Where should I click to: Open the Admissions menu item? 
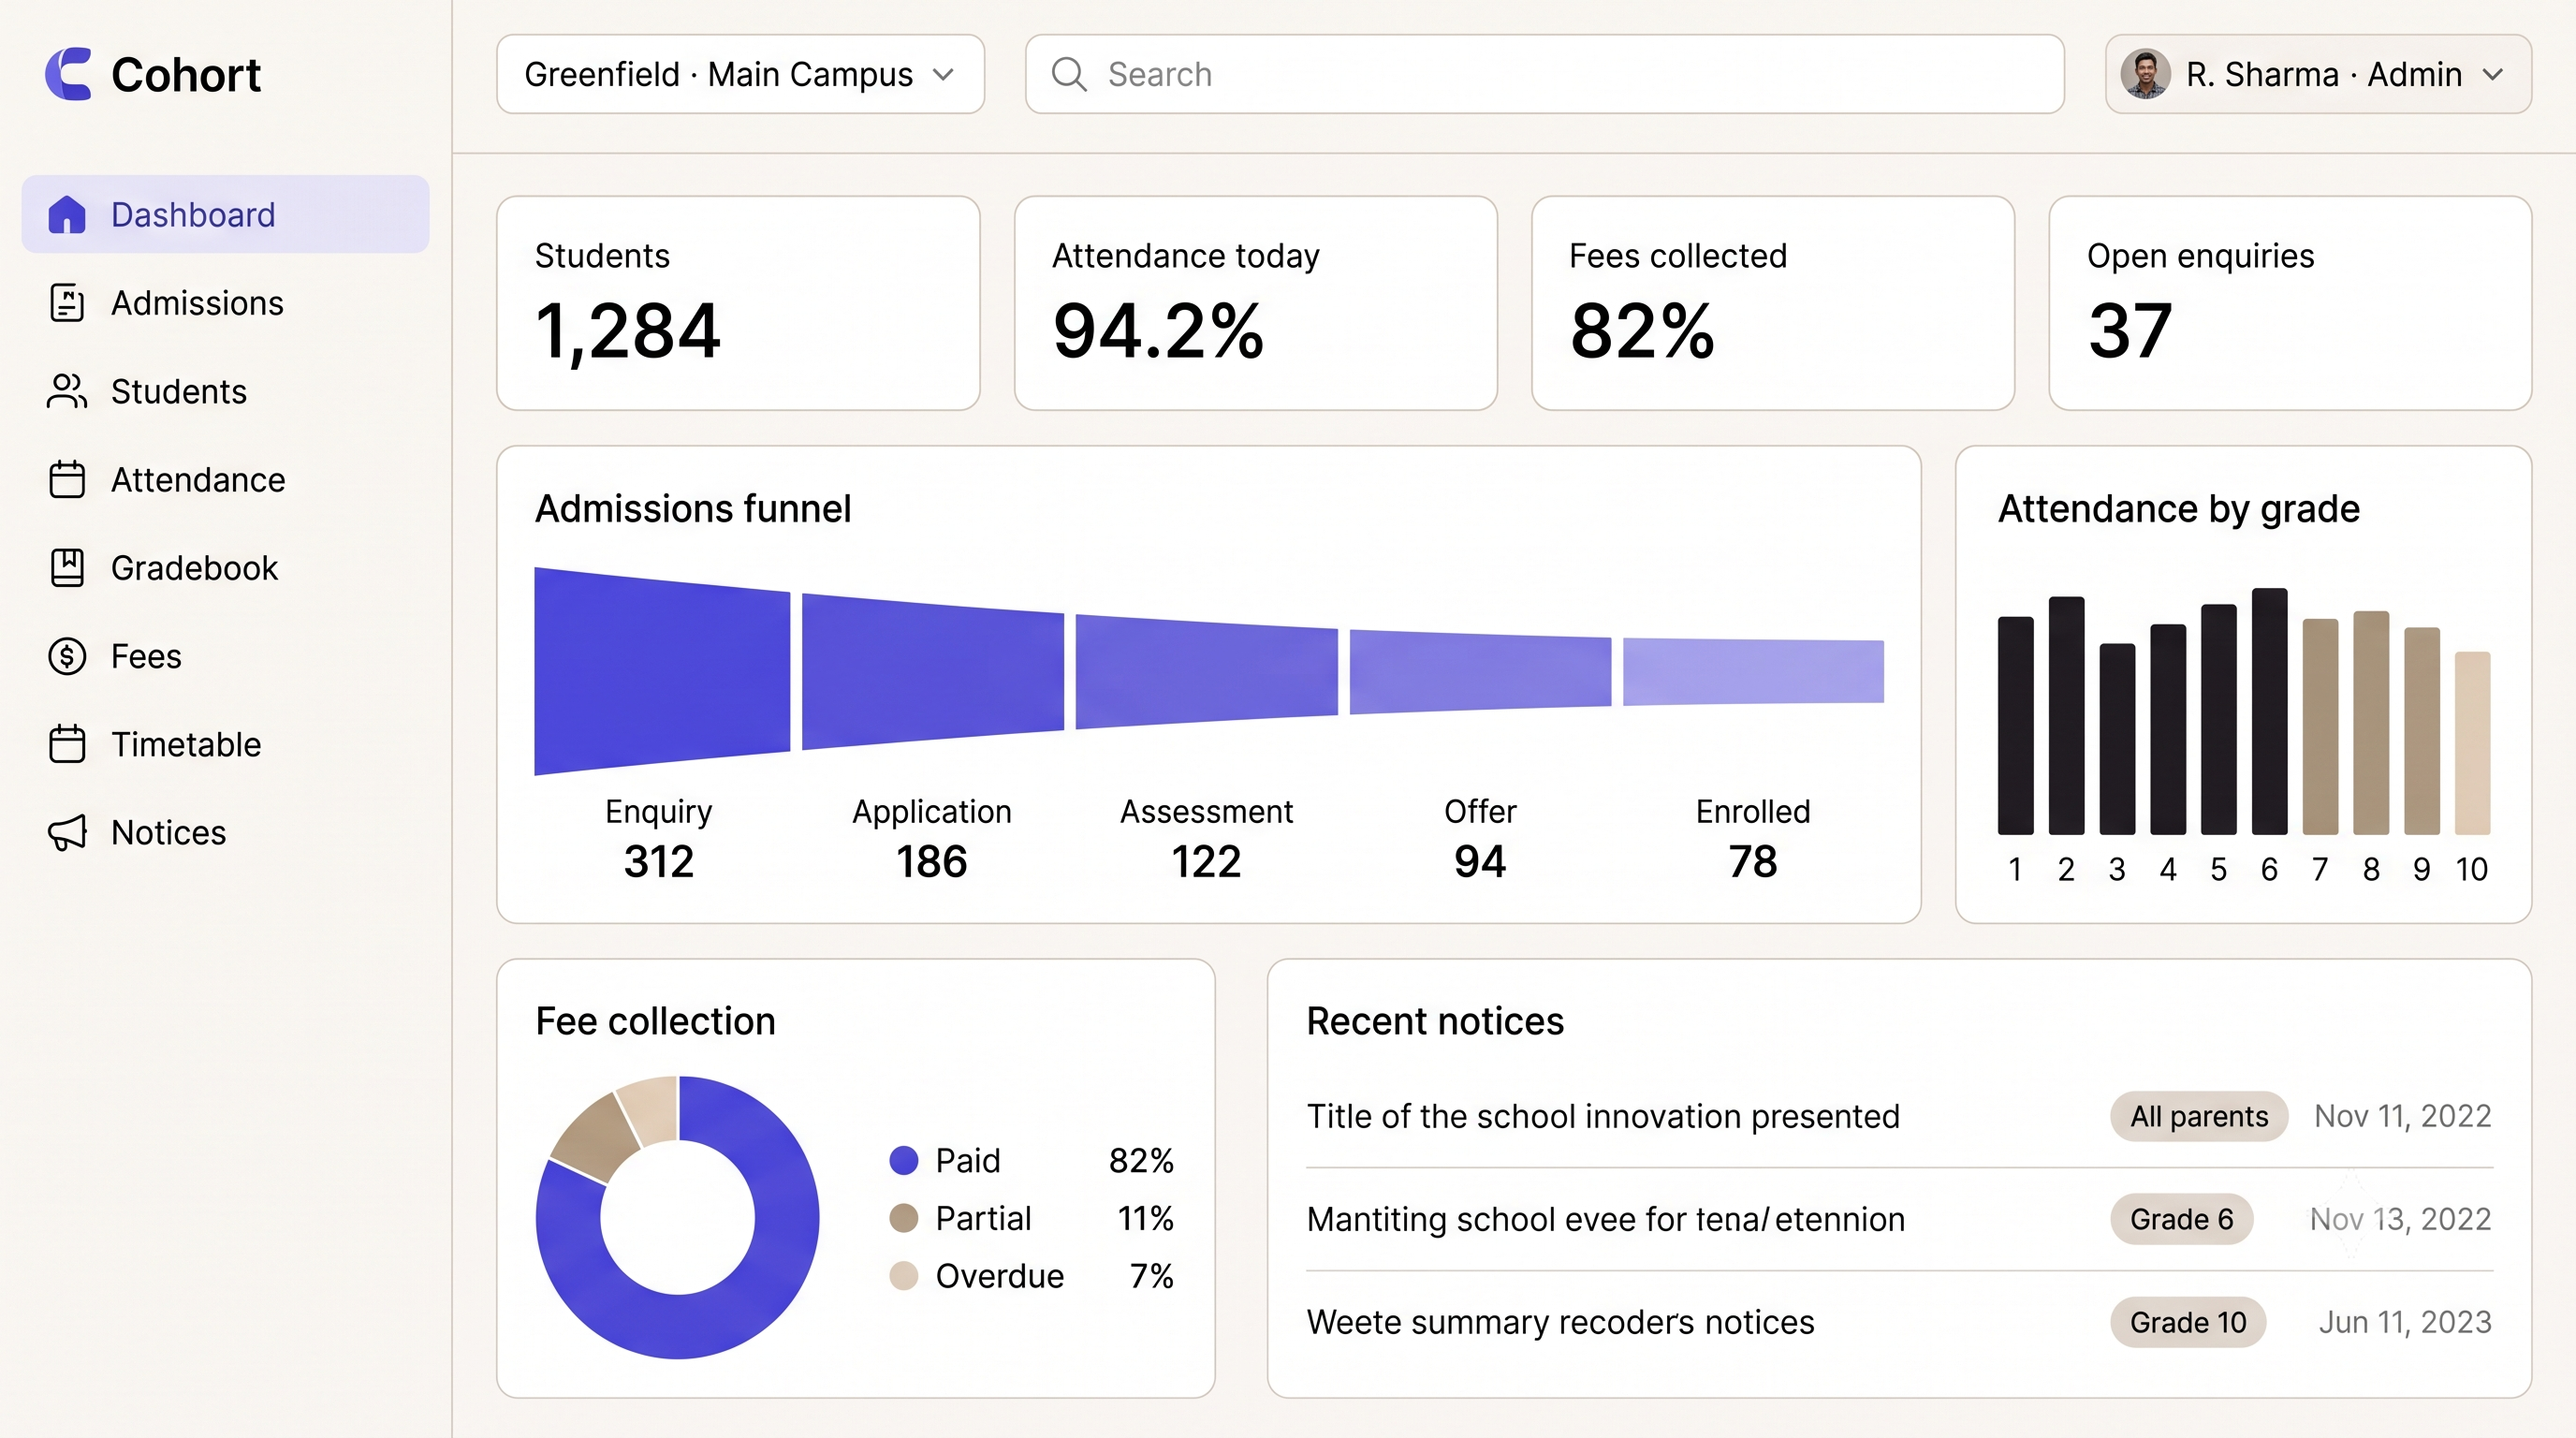[x=225, y=303]
